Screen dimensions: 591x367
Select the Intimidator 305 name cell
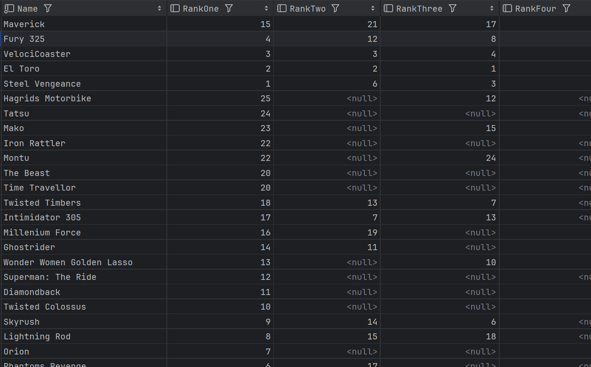coord(84,217)
